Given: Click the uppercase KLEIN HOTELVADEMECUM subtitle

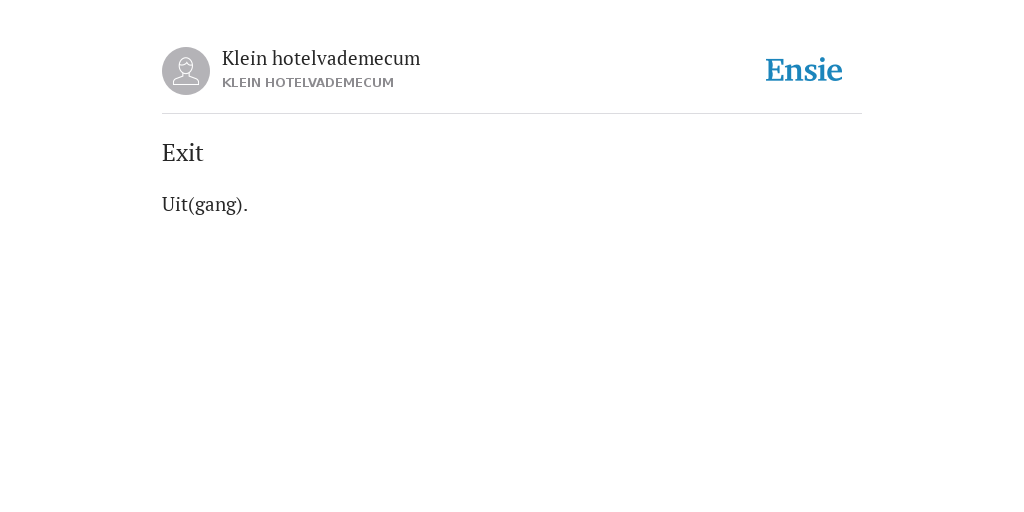Looking at the screenshot, I should pyautogui.click(x=308, y=83).
